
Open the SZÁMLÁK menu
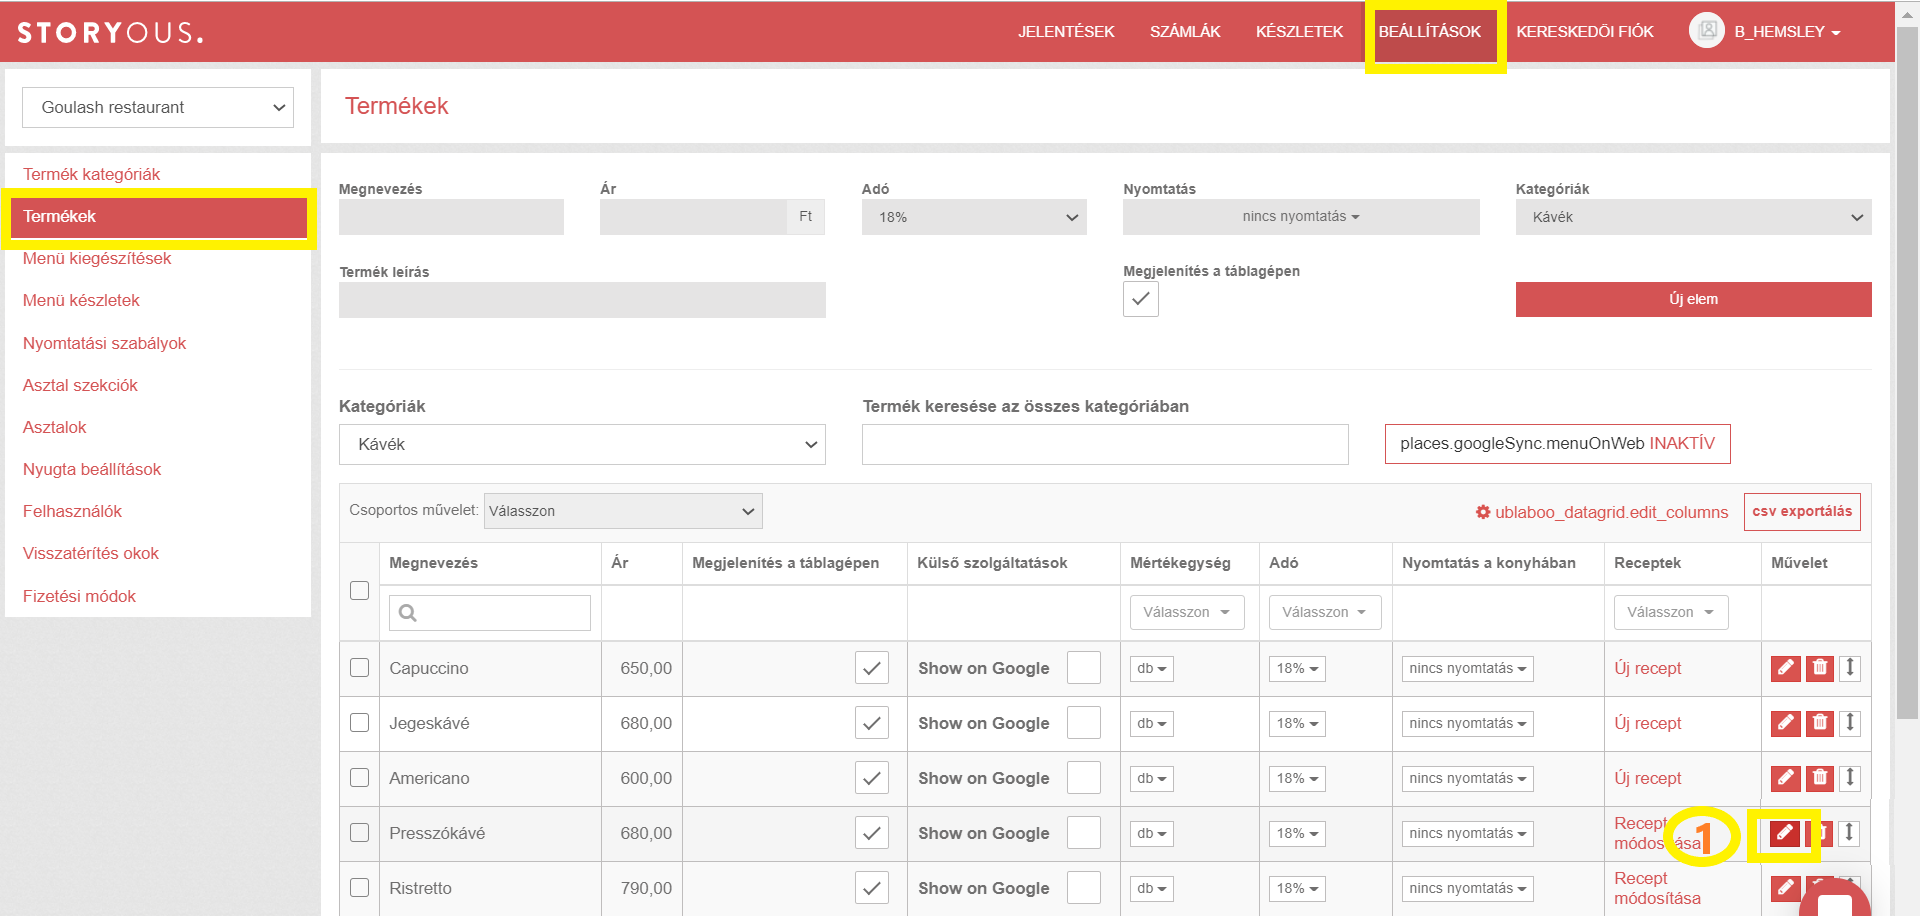tap(1185, 31)
